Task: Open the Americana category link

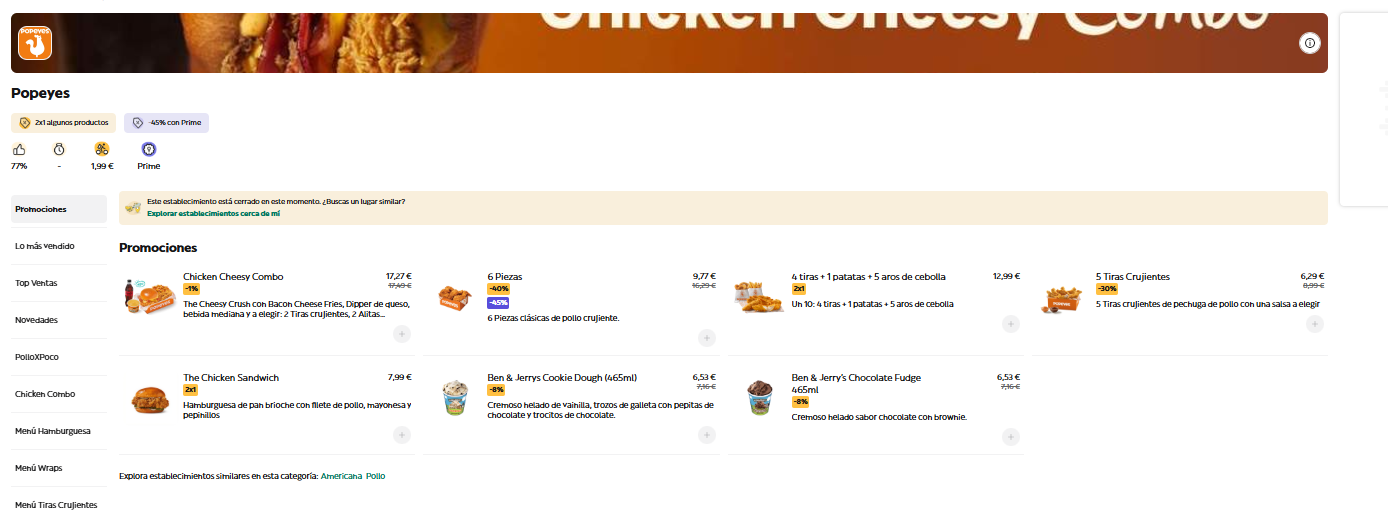Action: point(341,476)
